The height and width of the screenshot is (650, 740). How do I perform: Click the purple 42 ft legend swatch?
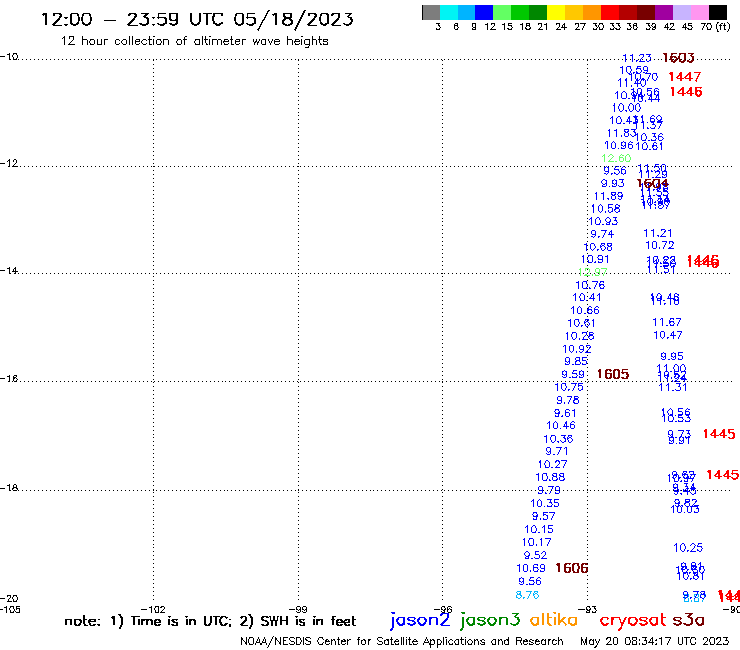[x=664, y=12]
